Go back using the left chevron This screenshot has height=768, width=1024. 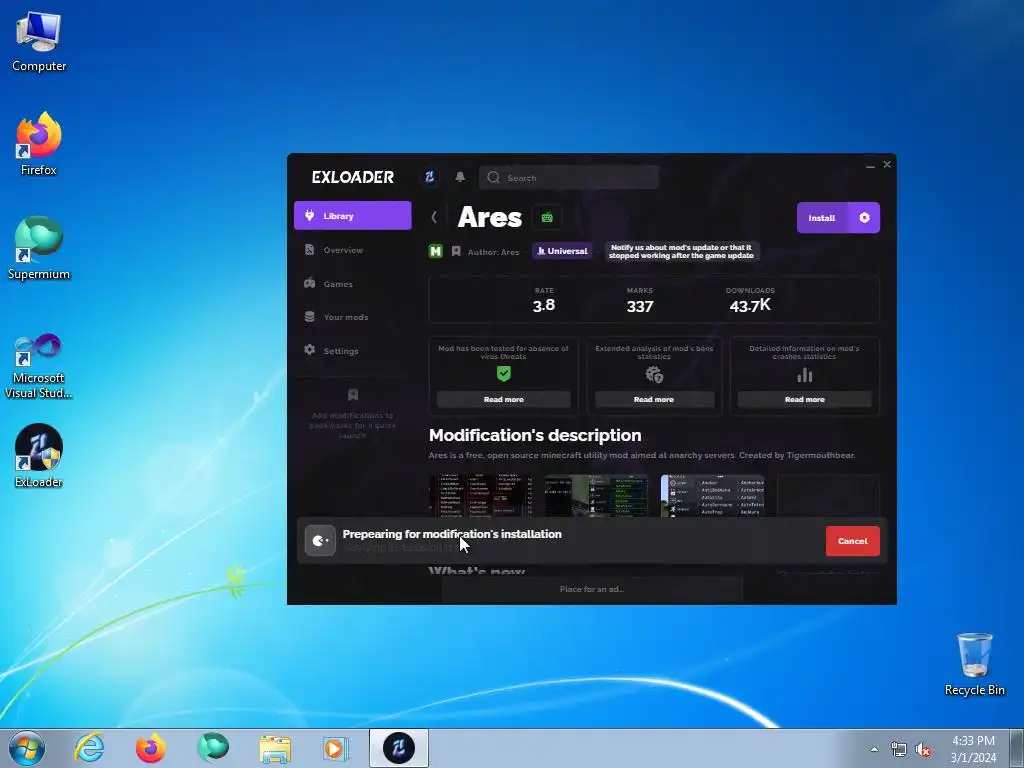434,217
